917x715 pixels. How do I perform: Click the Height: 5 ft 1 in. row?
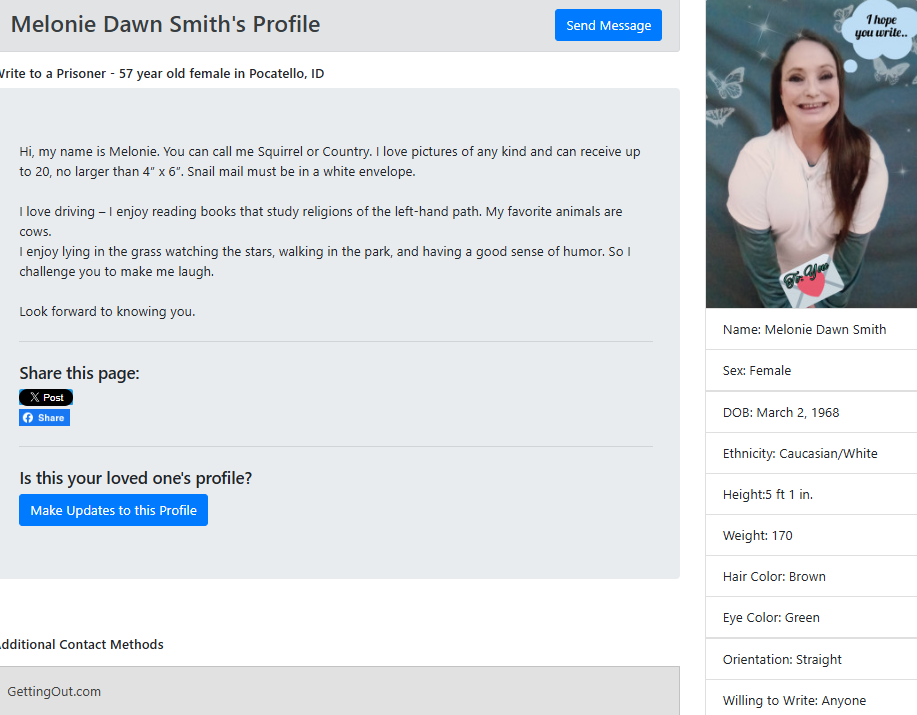[811, 494]
